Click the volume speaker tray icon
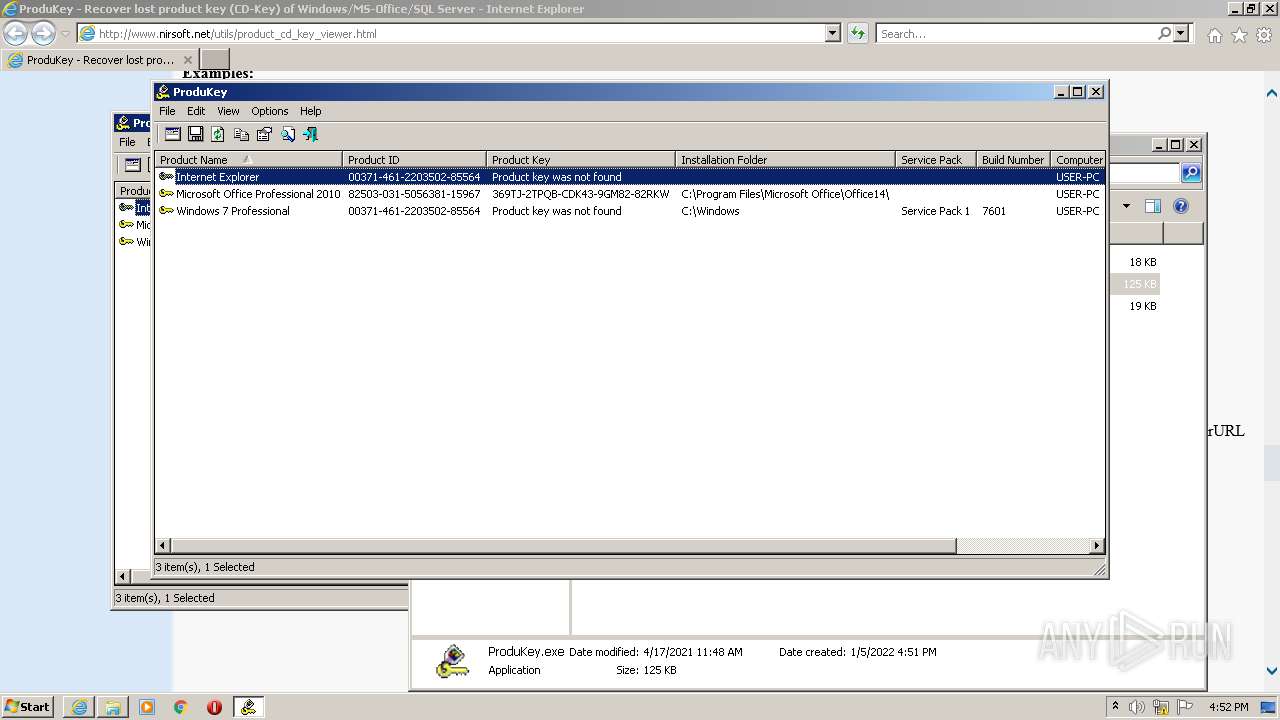The height and width of the screenshot is (720, 1280). click(x=1137, y=707)
